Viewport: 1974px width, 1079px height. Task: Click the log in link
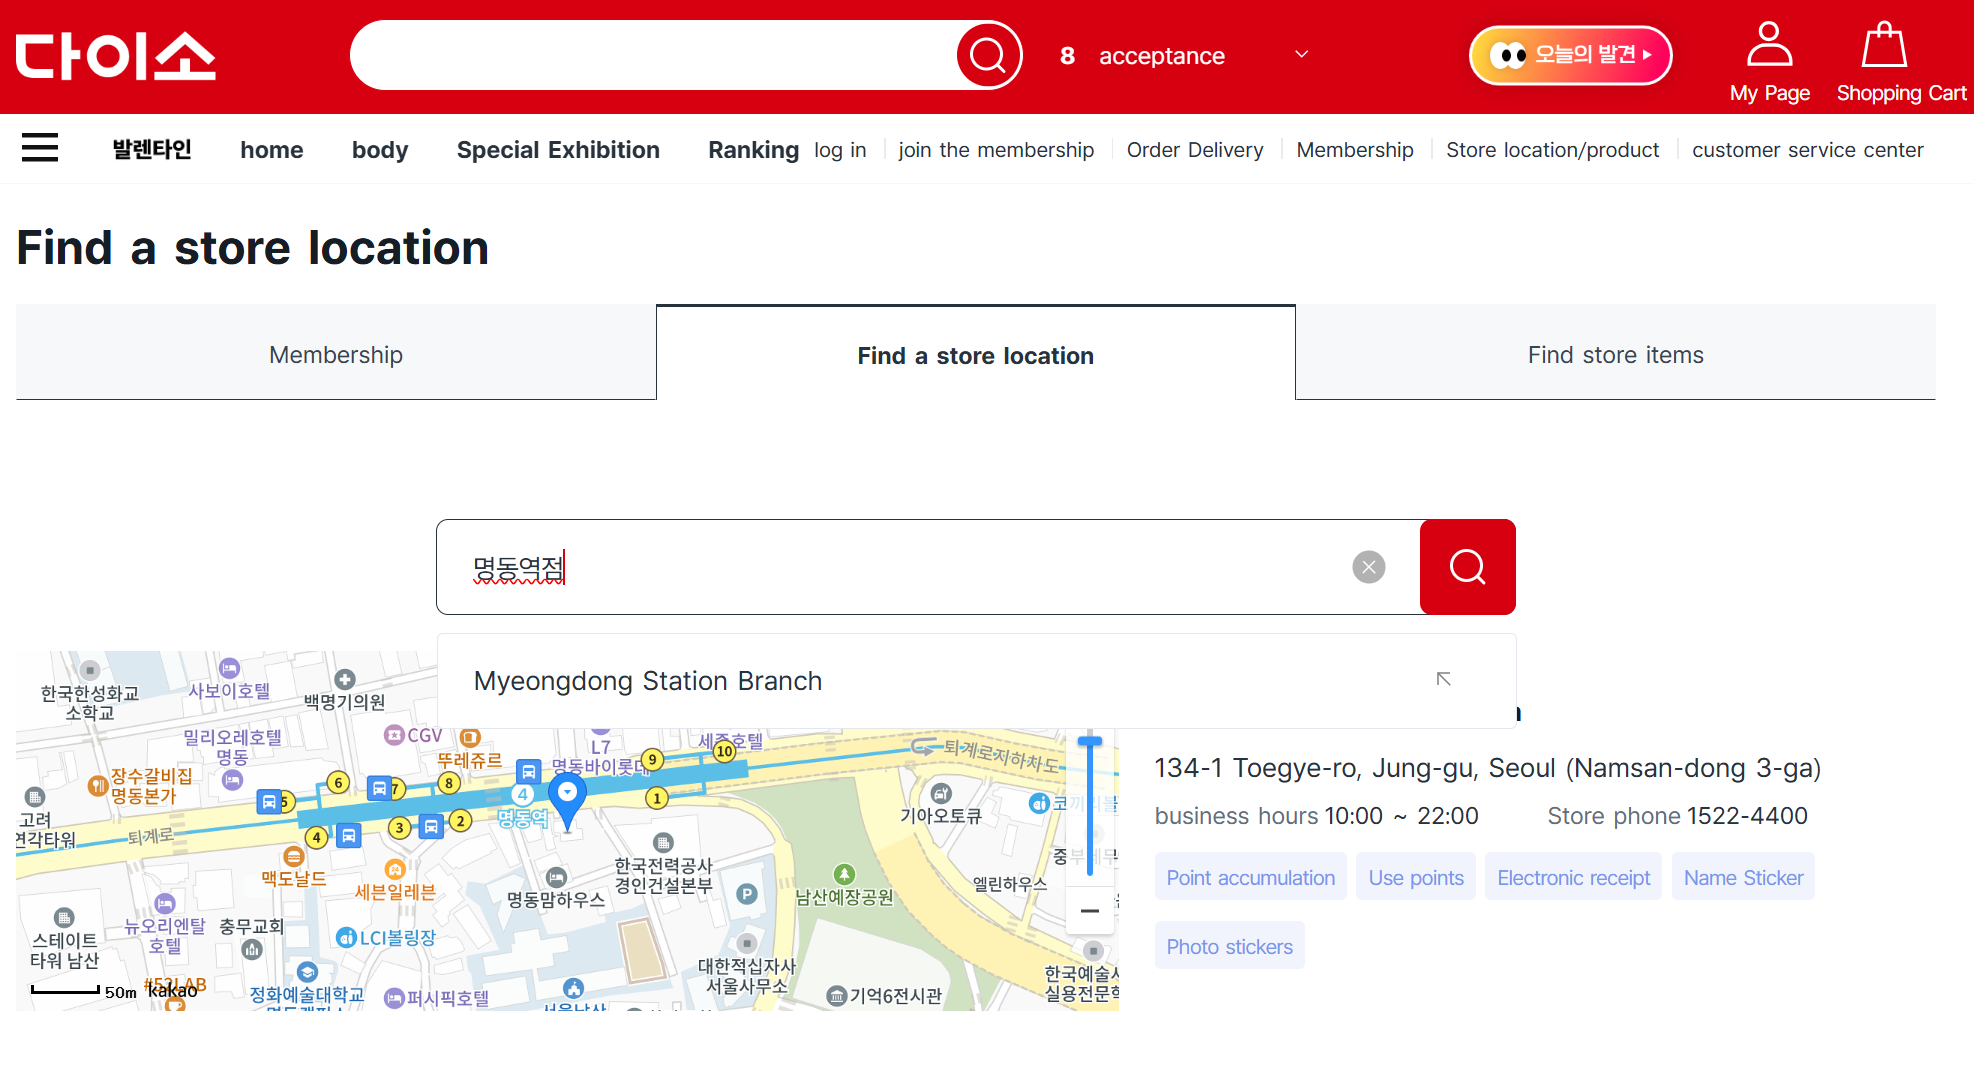tap(840, 149)
